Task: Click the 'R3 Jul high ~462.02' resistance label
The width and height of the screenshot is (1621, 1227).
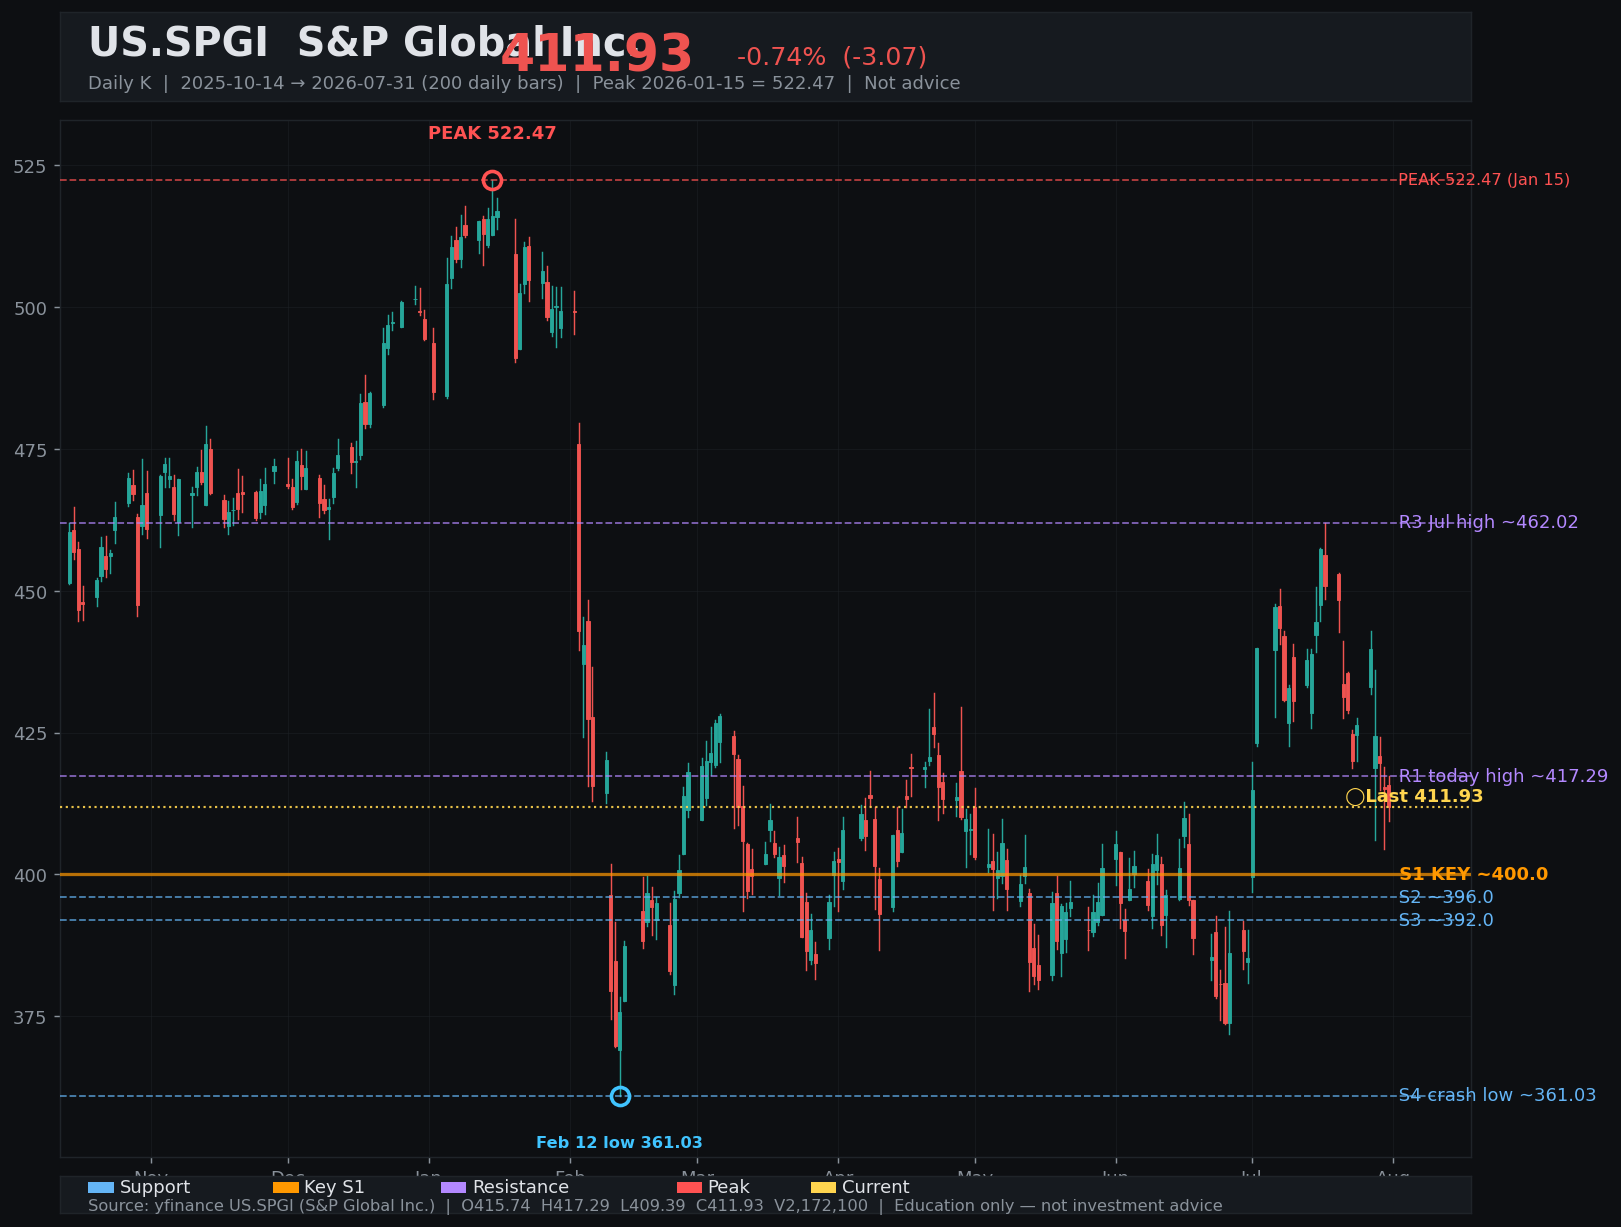Action: tap(1488, 522)
